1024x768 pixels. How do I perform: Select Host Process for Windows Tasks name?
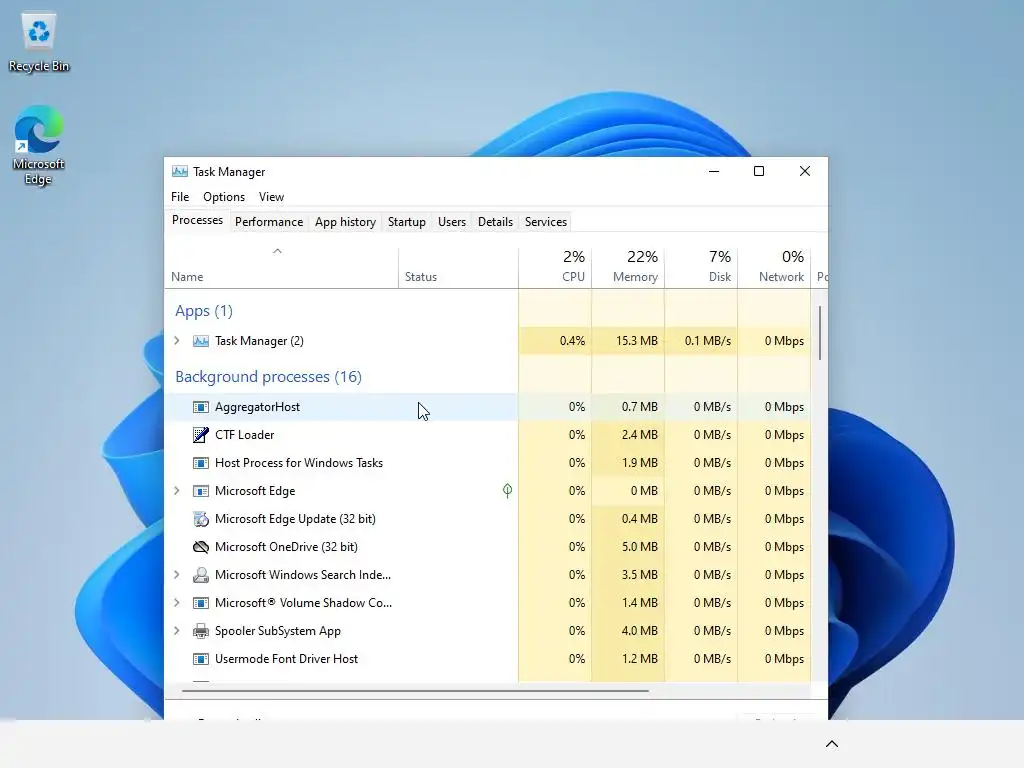click(298, 463)
